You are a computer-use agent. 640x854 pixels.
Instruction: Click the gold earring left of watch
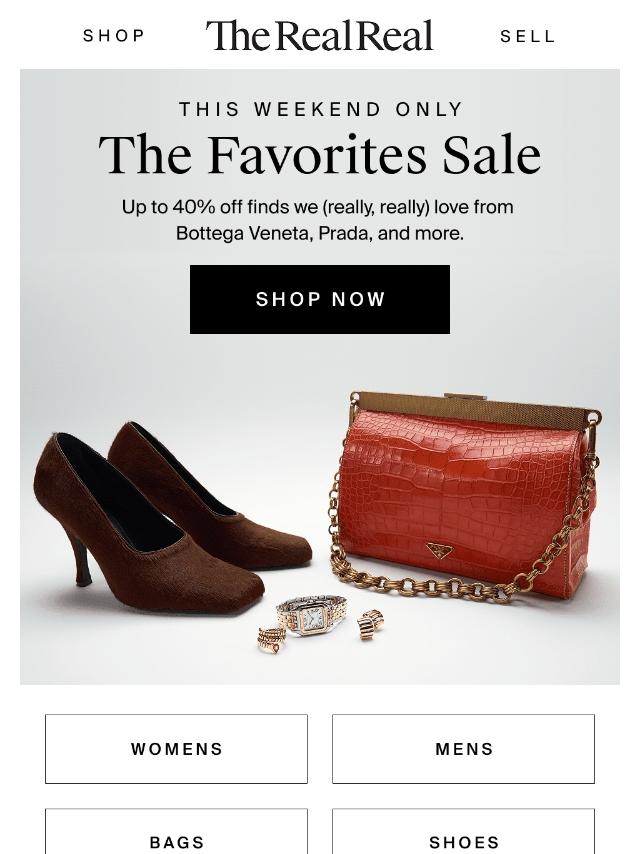pos(270,638)
